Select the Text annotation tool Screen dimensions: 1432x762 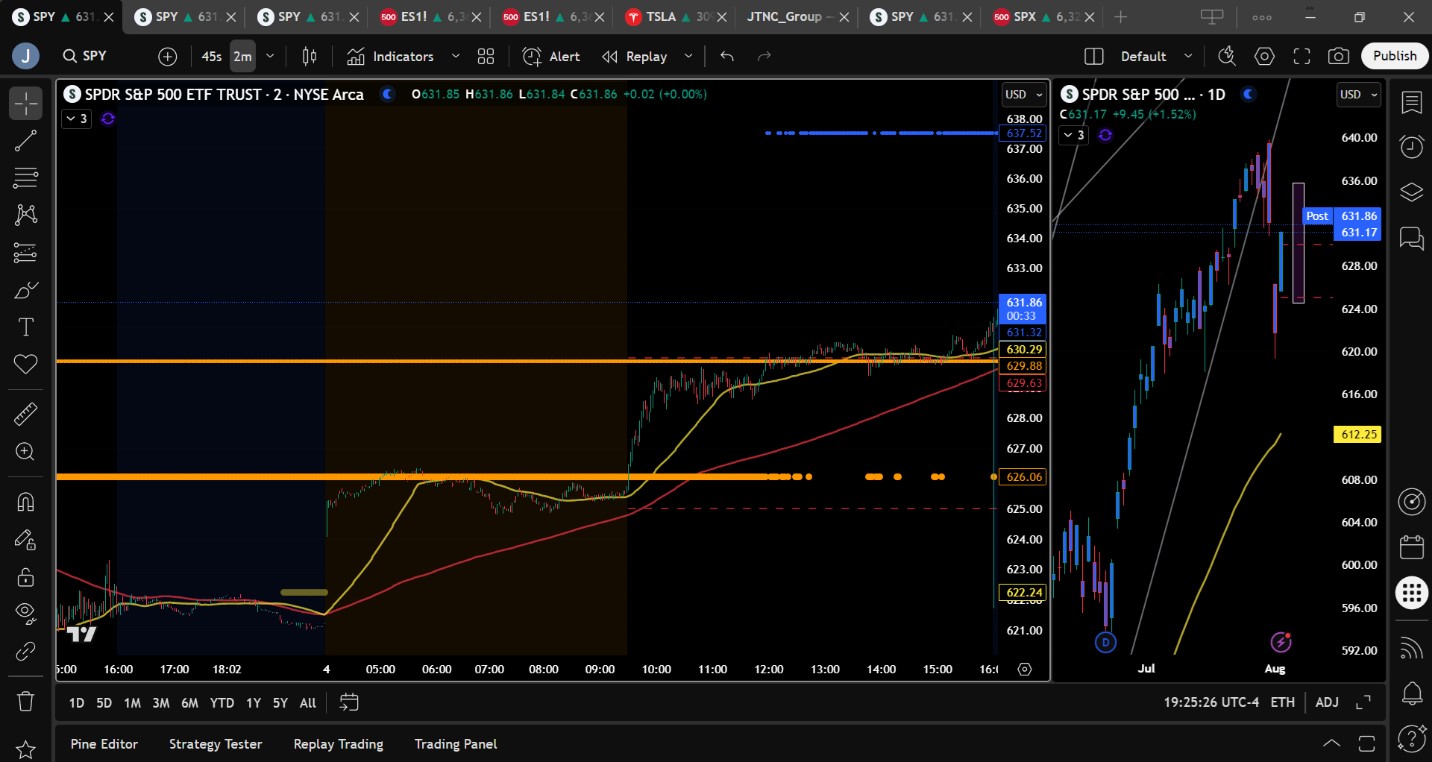[x=26, y=327]
